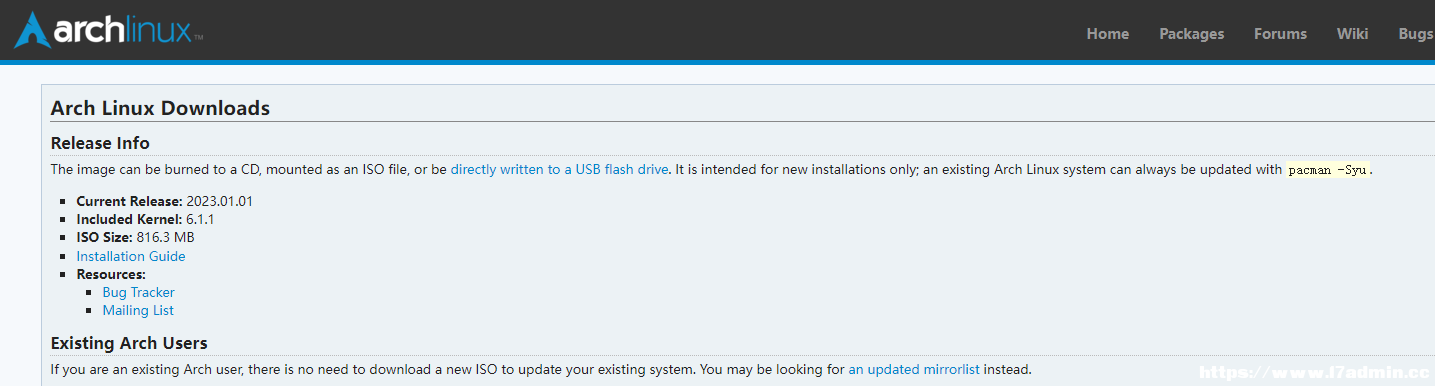This screenshot has width=1435, height=386.
Task: Click the 'Release Info' section heading
Action: [100, 142]
